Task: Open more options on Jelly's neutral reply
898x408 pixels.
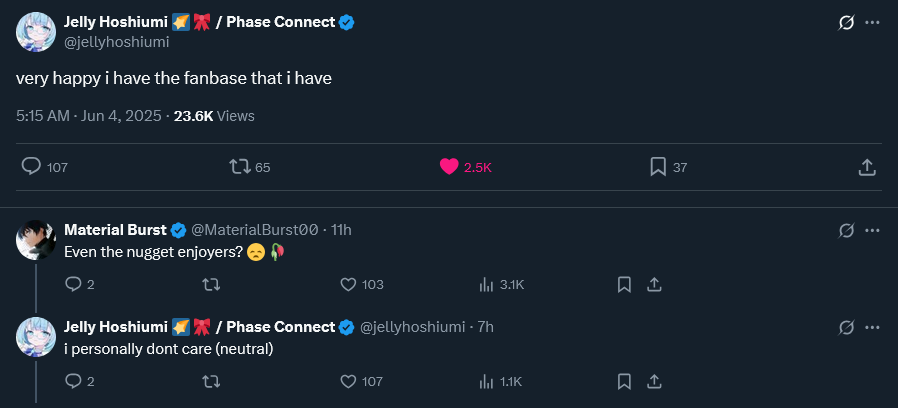Action: pyautogui.click(x=873, y=327)
